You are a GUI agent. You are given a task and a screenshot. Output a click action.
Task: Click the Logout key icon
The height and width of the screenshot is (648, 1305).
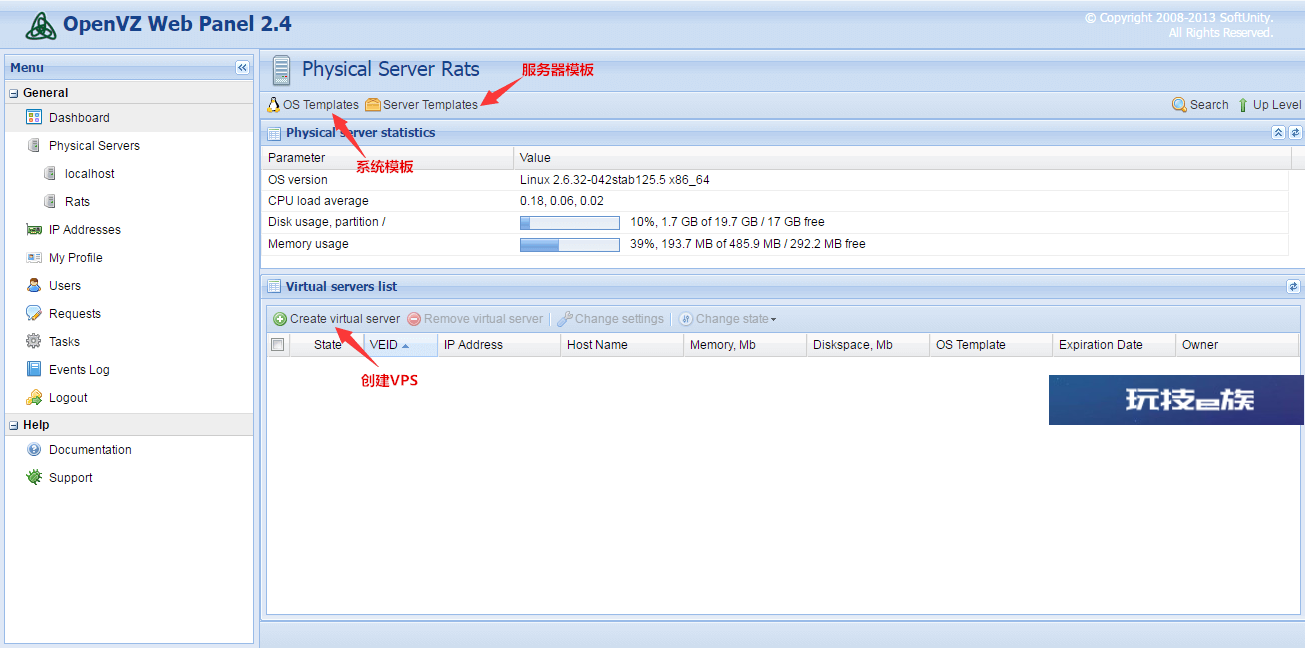[34, 397]
